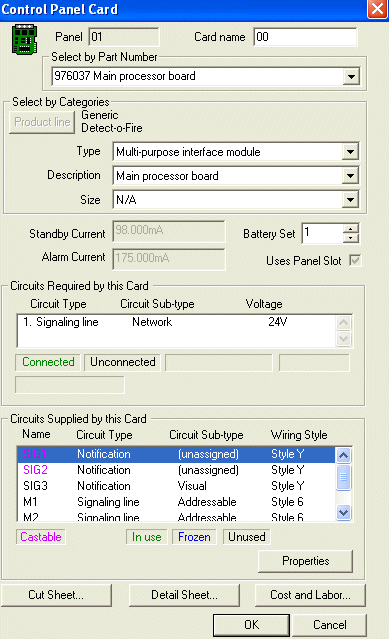
Task: Open the Description dropdown arrow
Action: [350, 176]
